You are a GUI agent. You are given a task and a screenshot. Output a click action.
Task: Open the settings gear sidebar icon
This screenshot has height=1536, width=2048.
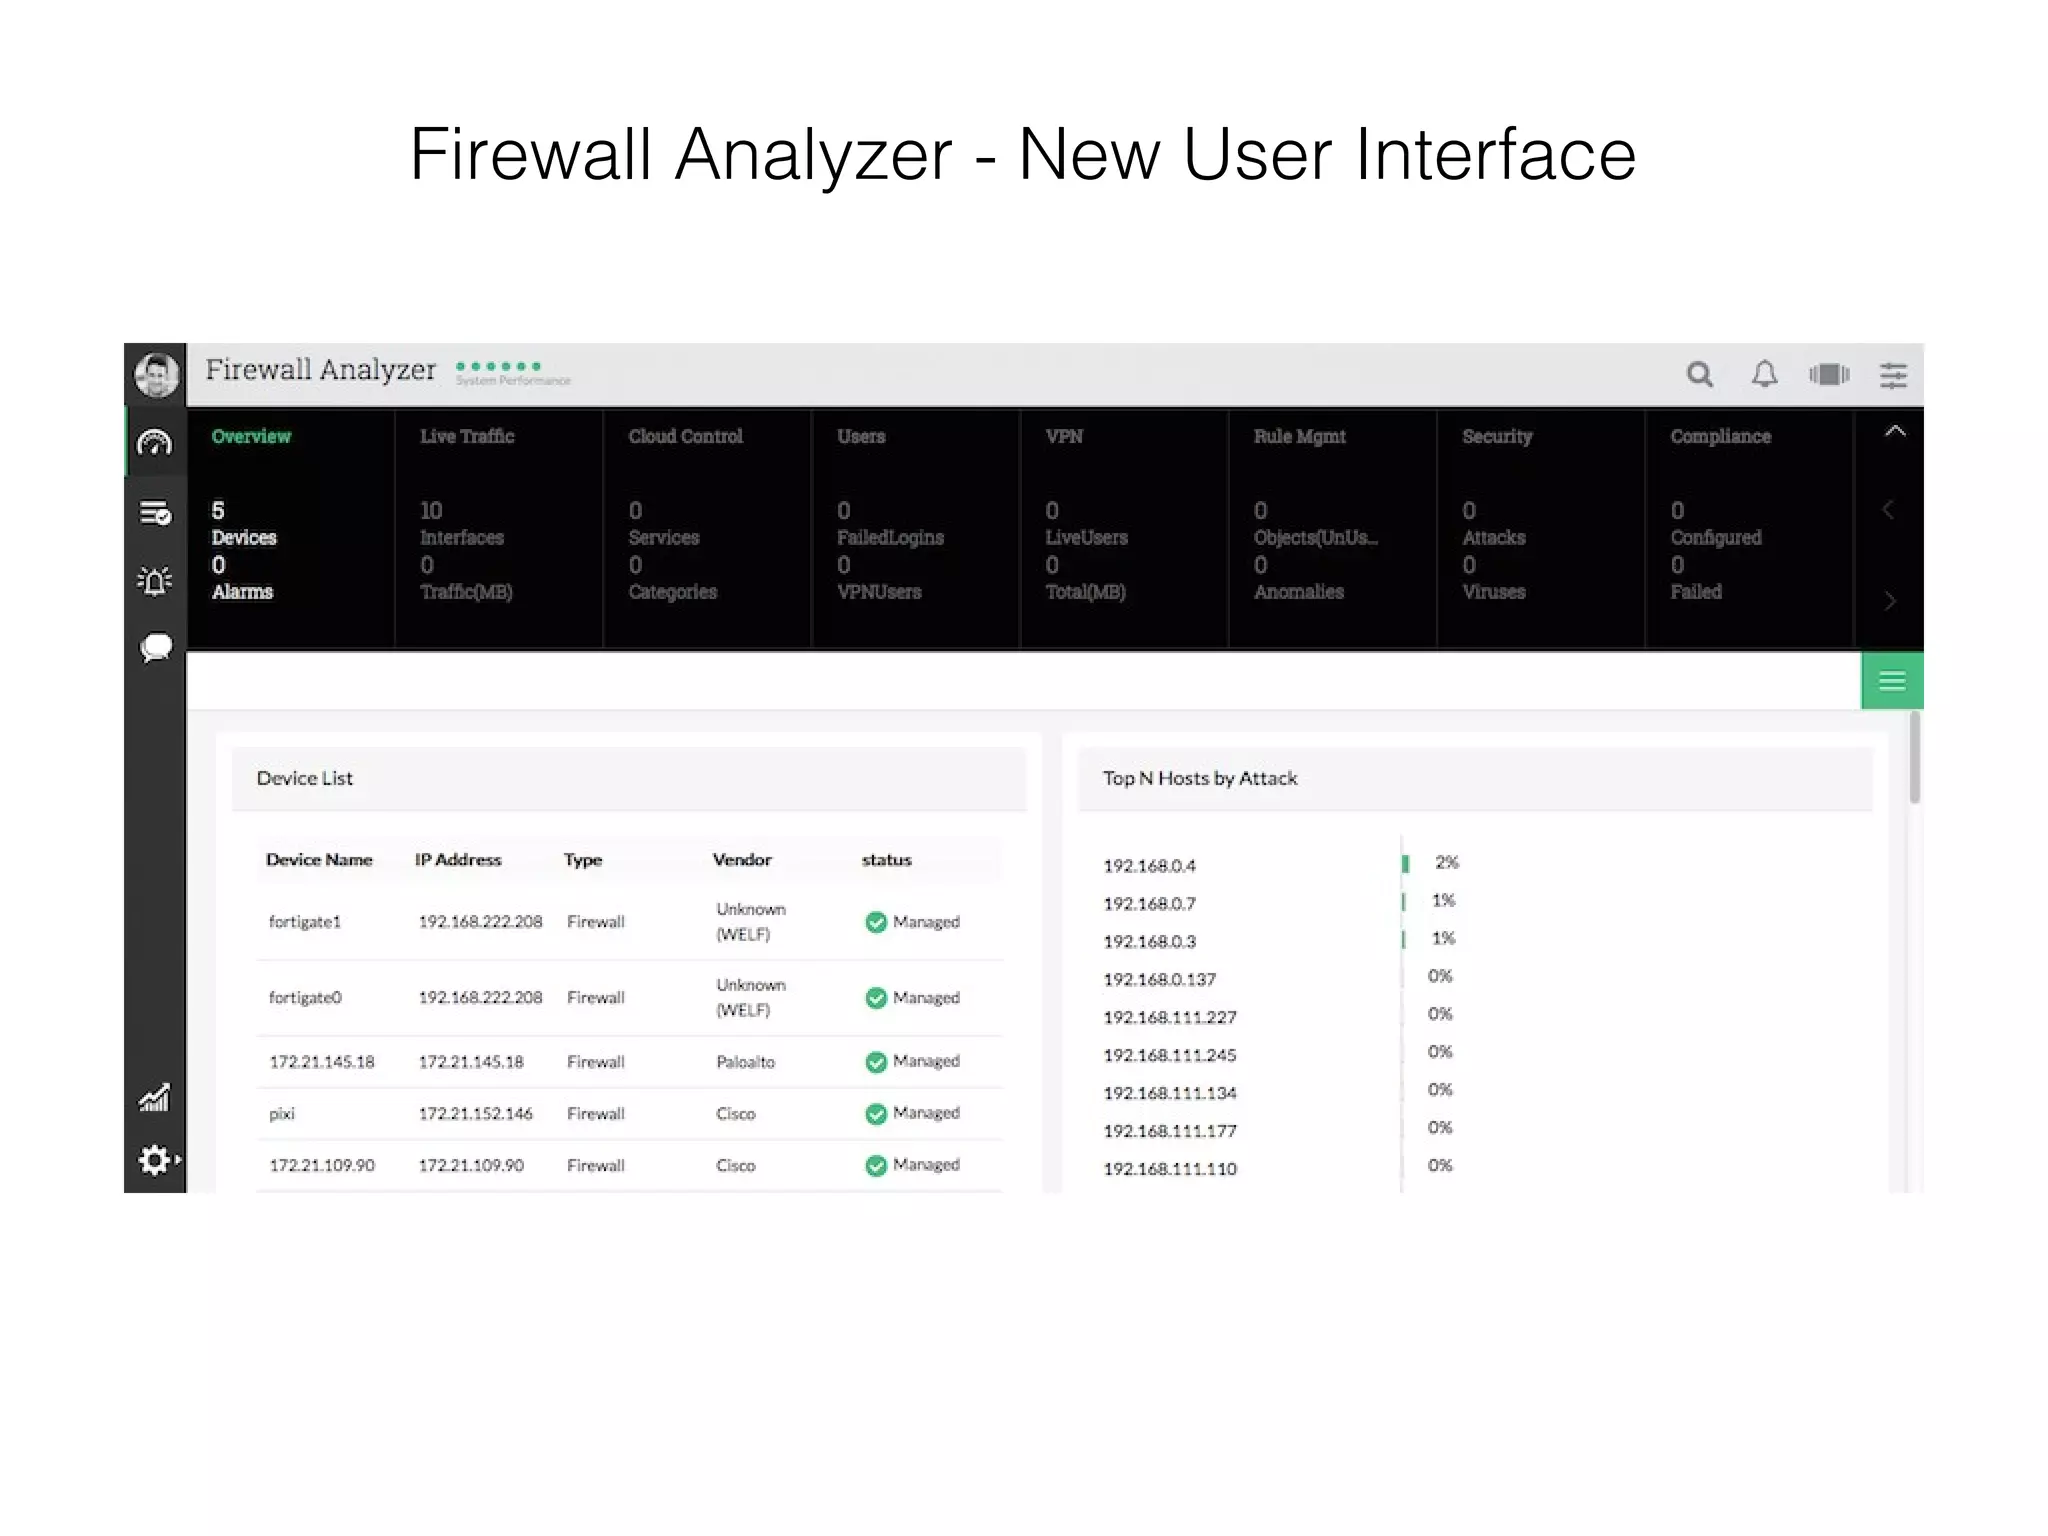pyautogui.click(x=155, y=1160)
